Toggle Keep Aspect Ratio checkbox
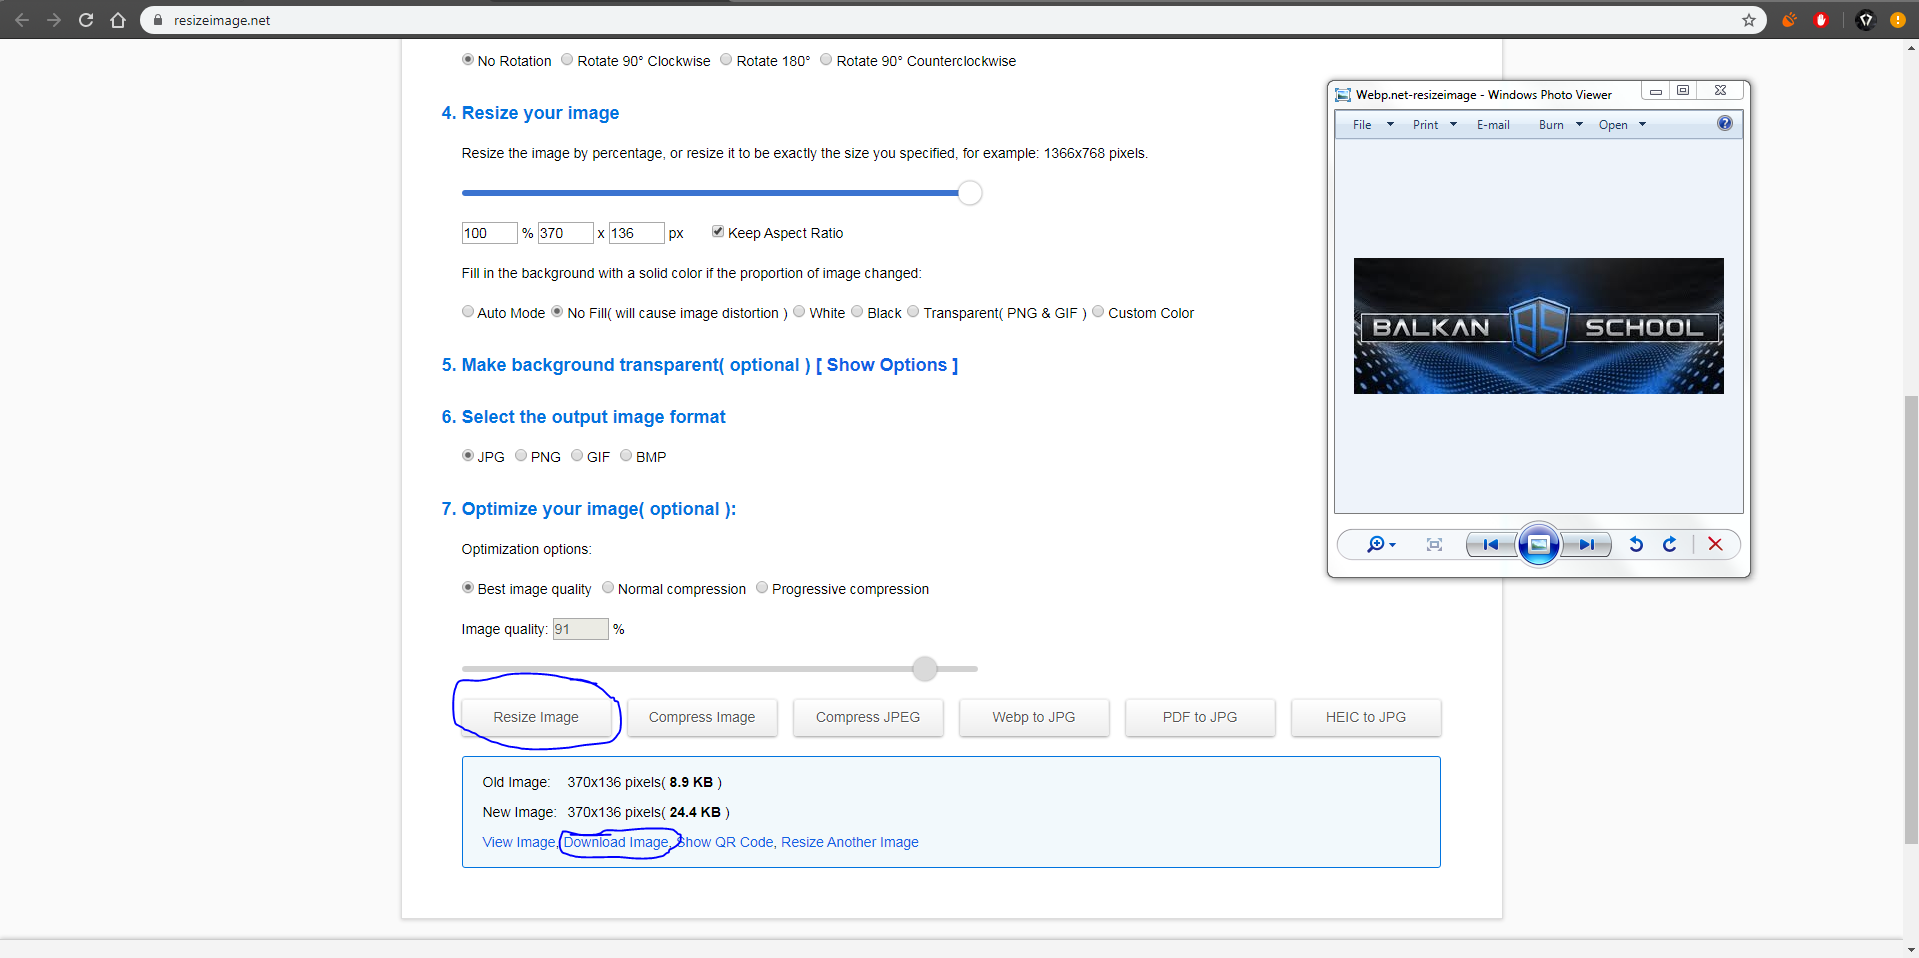This screenshot has width=1919, height=958. tap(717, 232)
